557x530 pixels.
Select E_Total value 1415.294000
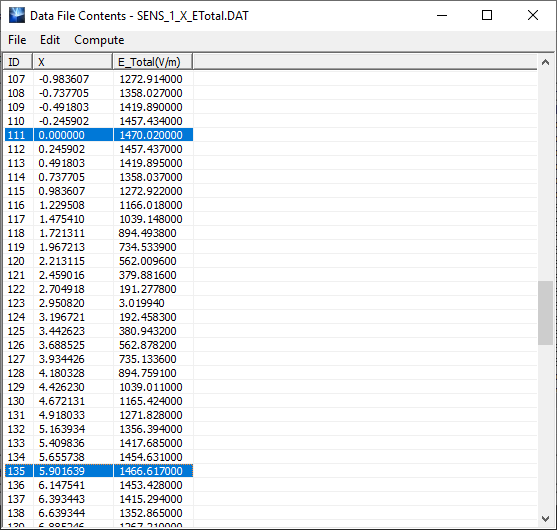click(x=151, y=499)
